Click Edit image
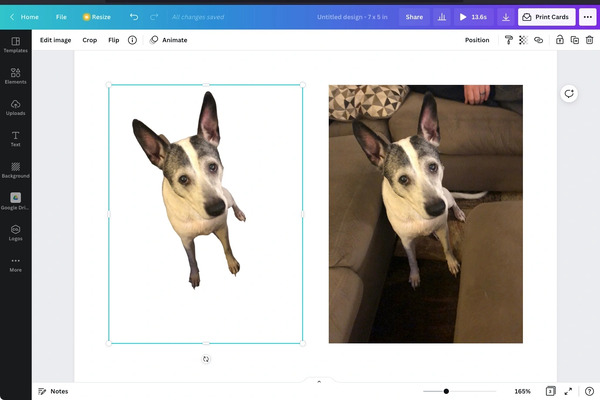The height and width of the screenshot is (400, 600). tap(55, 40)
